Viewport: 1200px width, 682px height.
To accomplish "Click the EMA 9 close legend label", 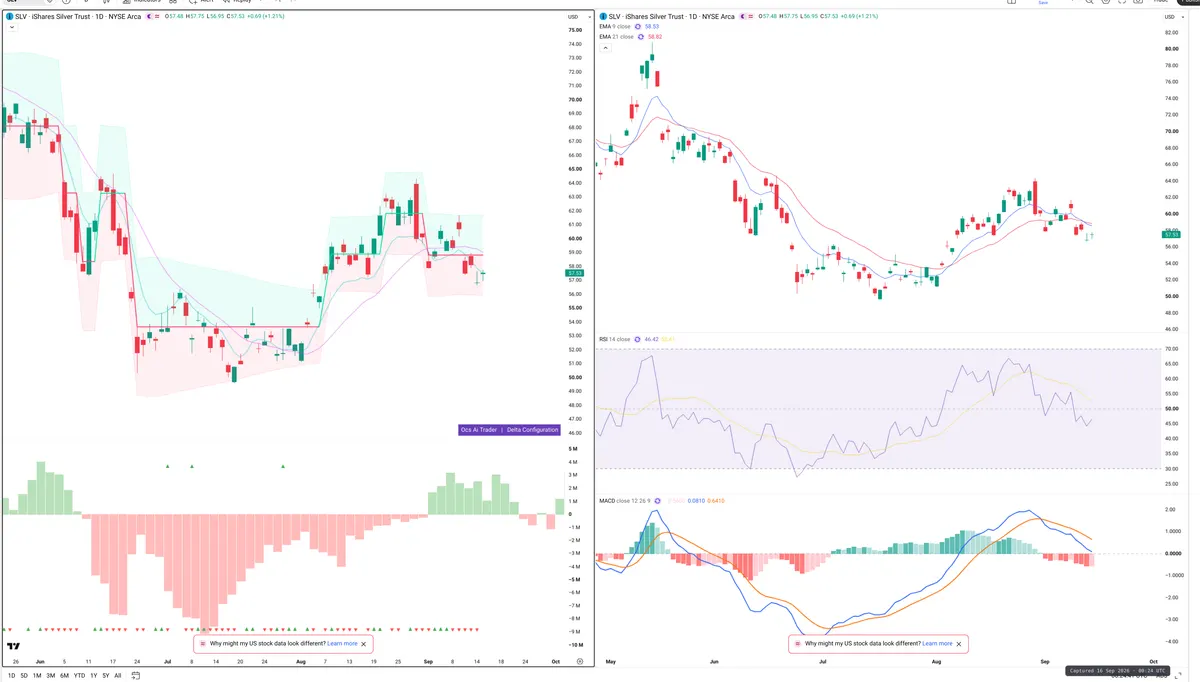I will 616,27.
